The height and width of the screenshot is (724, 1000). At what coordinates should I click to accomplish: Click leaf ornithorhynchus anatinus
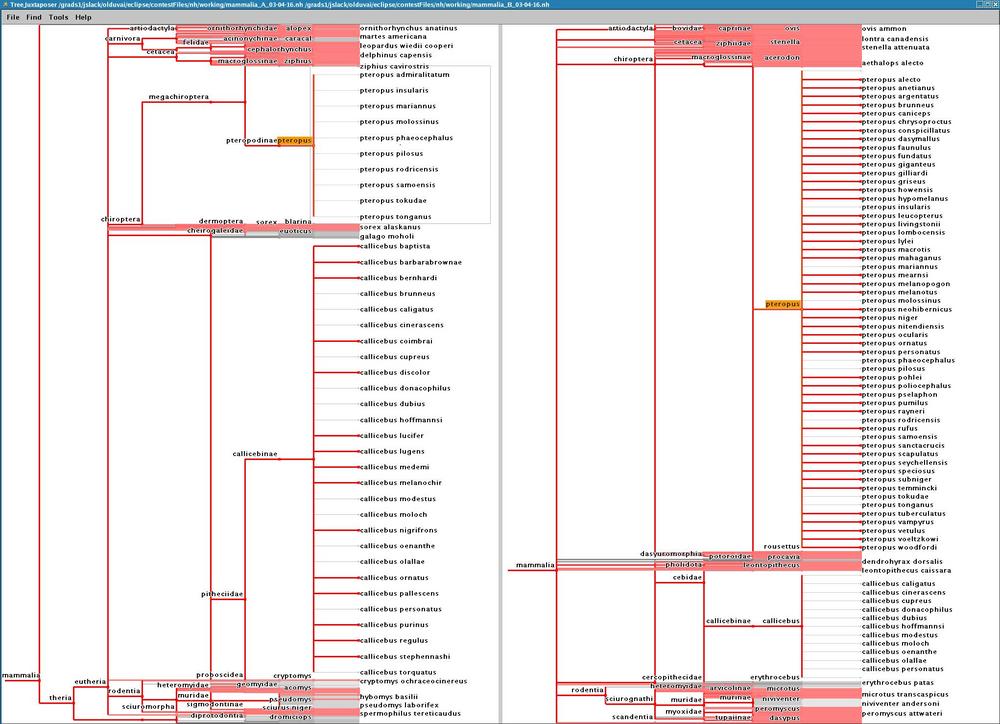408,29
